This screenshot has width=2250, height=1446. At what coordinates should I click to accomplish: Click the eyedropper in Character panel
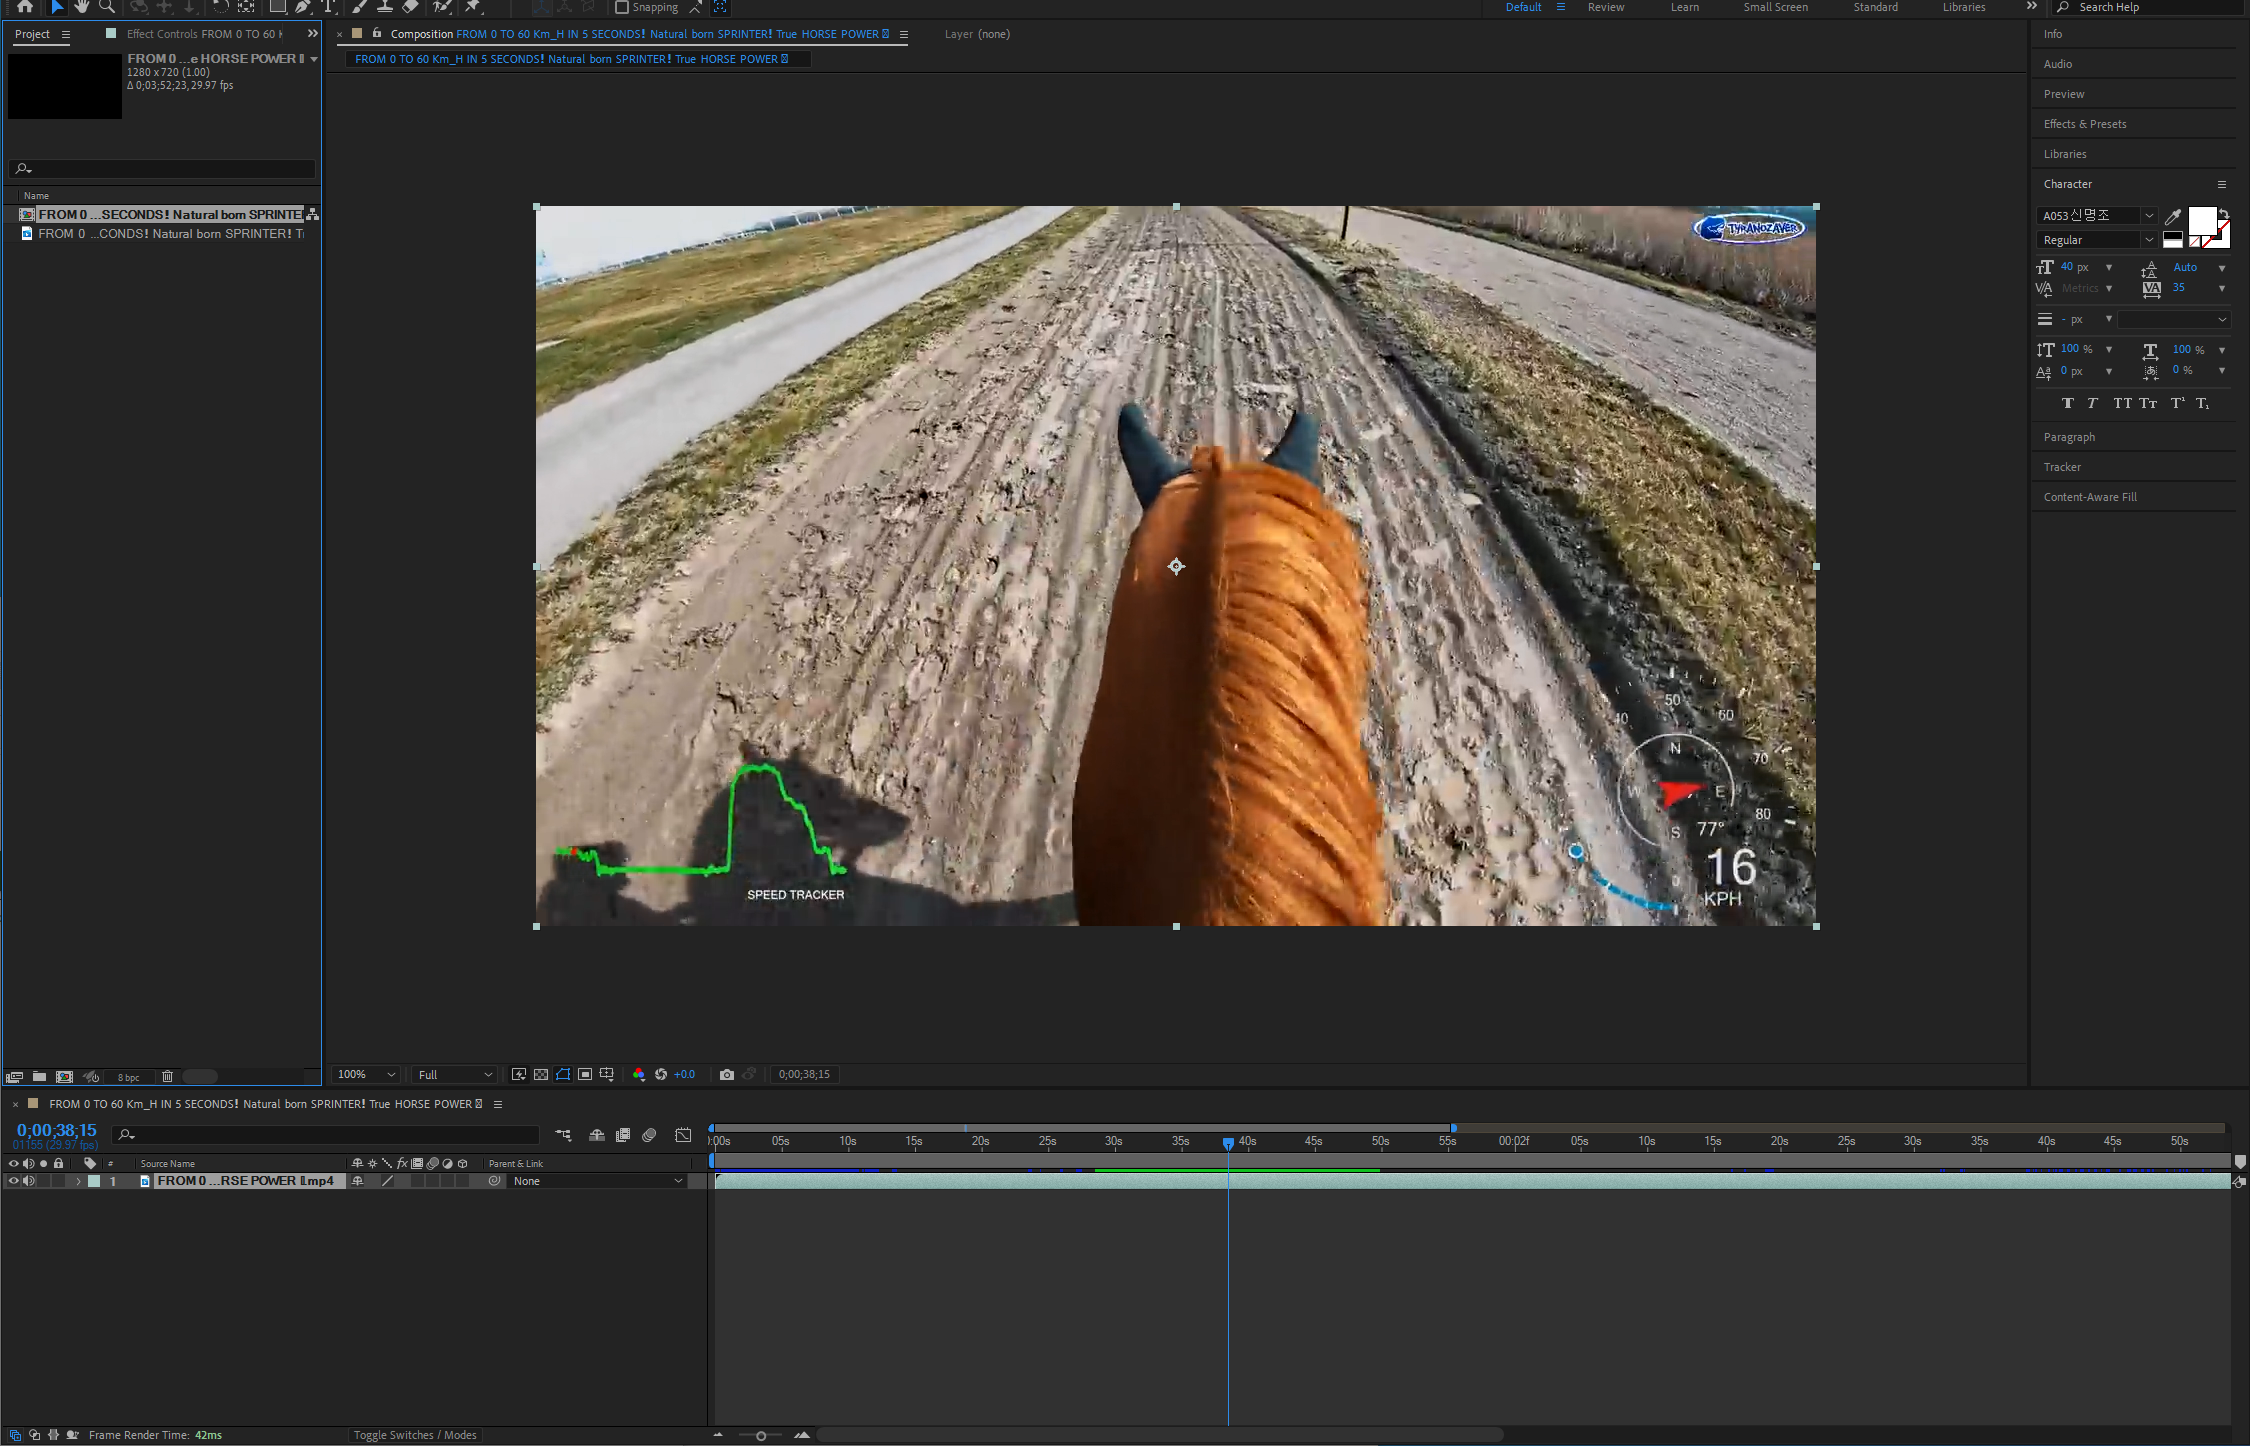coord(2172,216)
